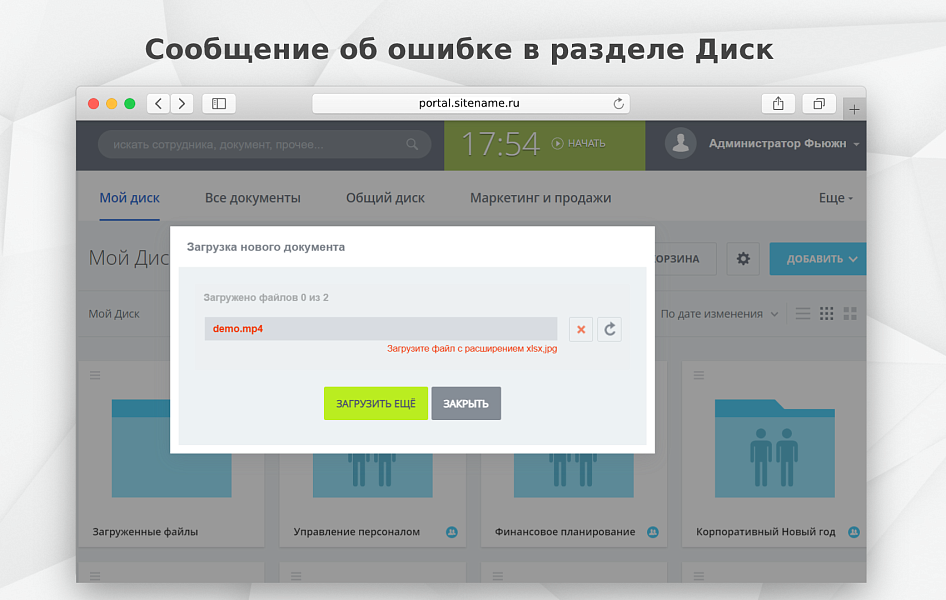
Task: Expand the ДОБАВИТЬ dropdown
Action: click(x=817, y=259)
